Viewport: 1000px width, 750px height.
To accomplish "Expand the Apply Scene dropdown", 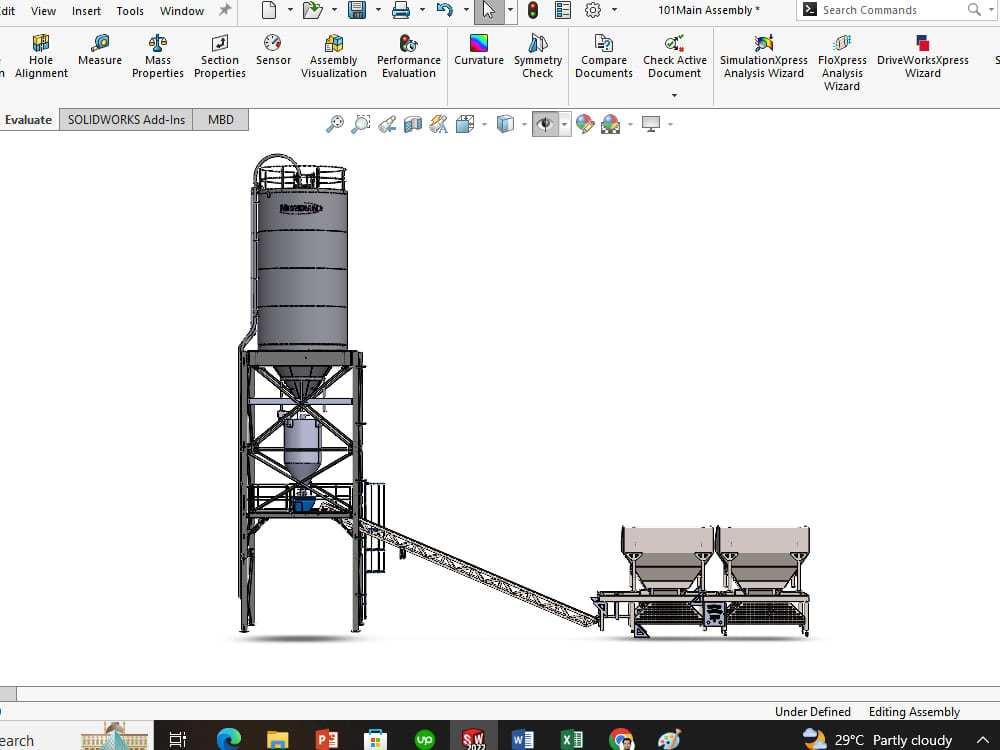I will tap(629, 124).
